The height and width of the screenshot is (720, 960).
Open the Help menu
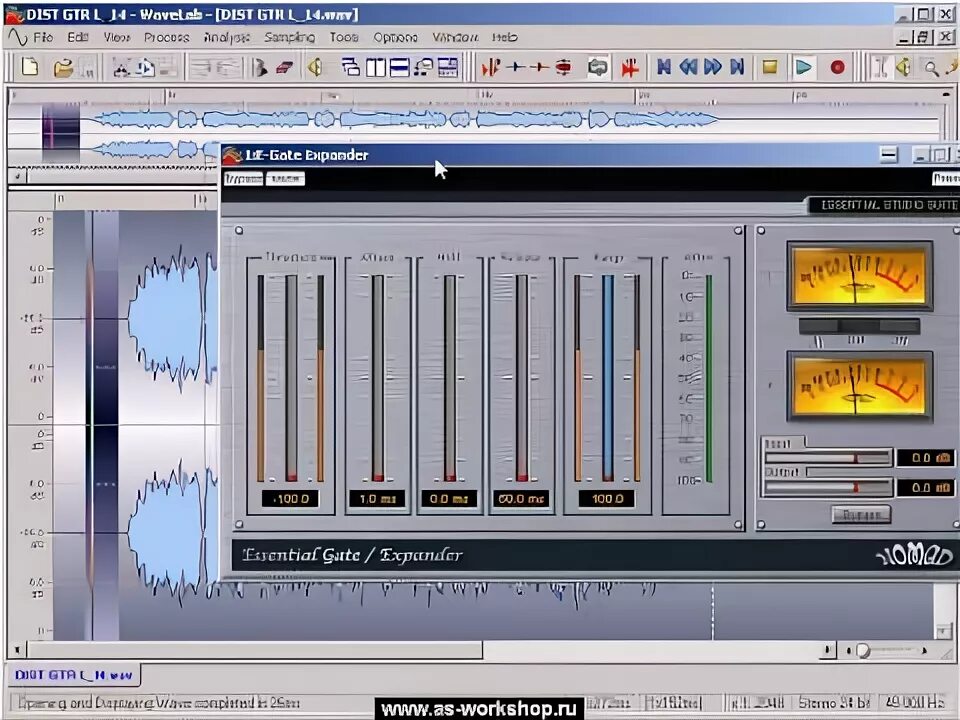[504, 37]
